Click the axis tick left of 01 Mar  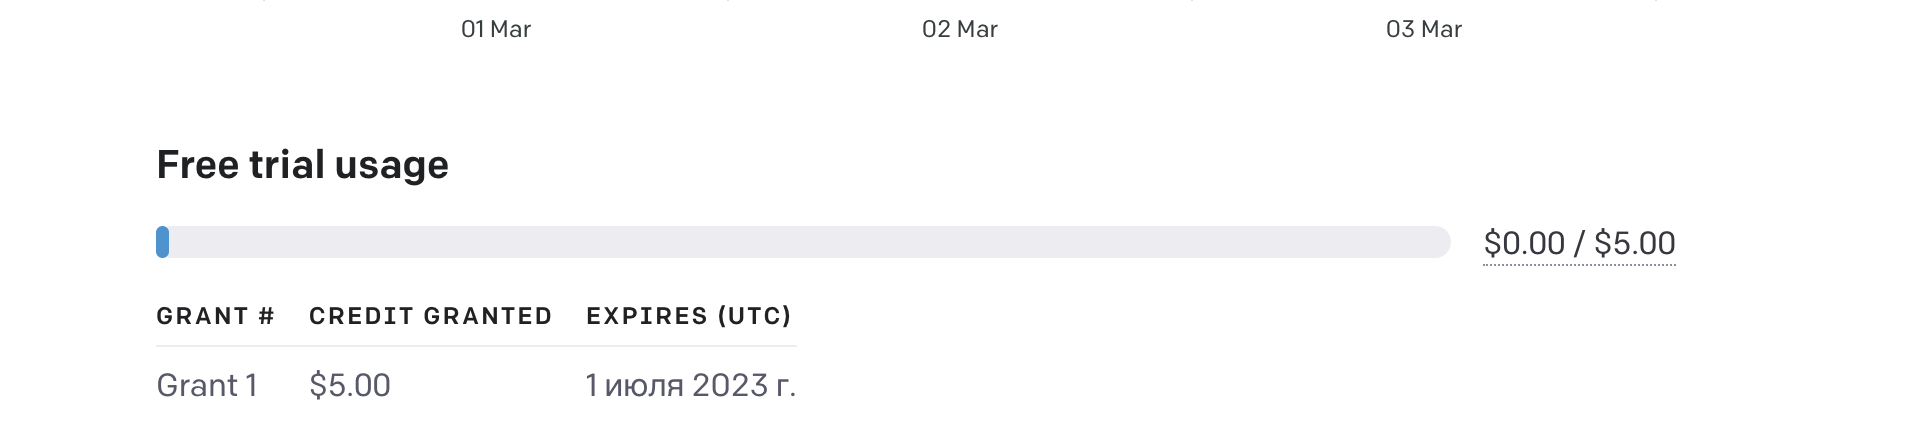click(x=264, y=1)
